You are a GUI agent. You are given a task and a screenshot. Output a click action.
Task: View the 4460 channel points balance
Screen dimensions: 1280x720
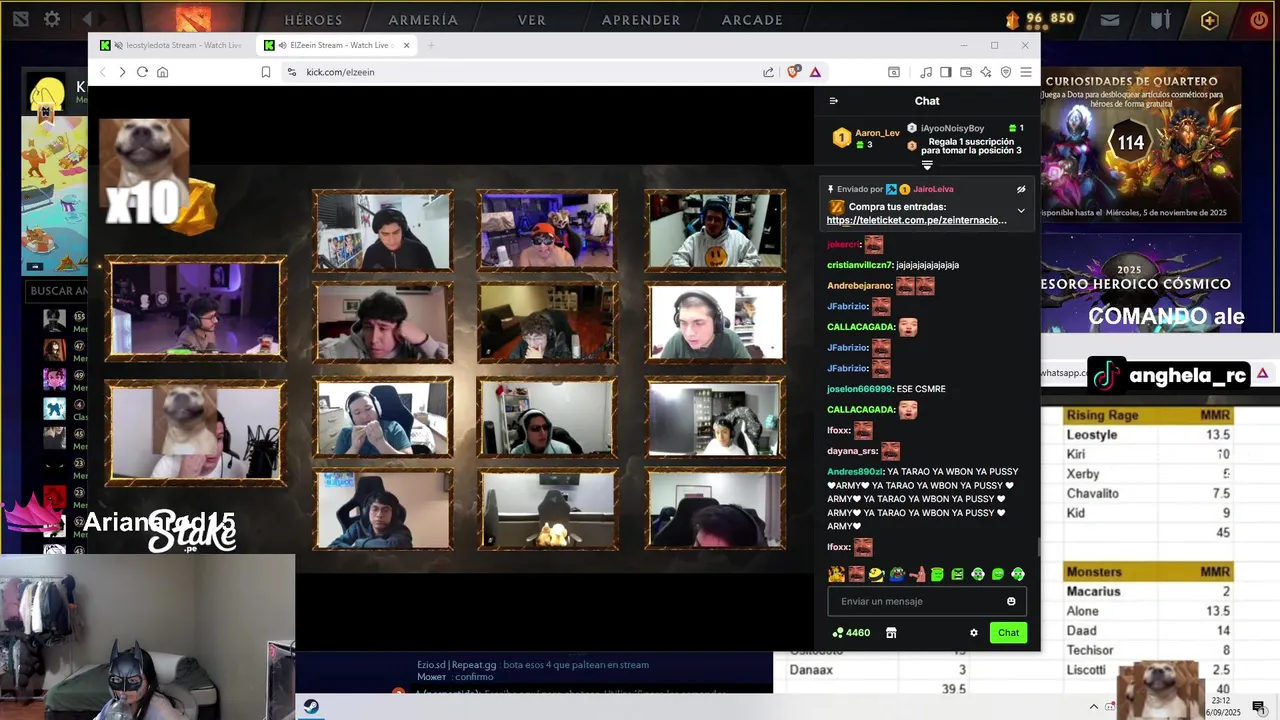[851, 633]
